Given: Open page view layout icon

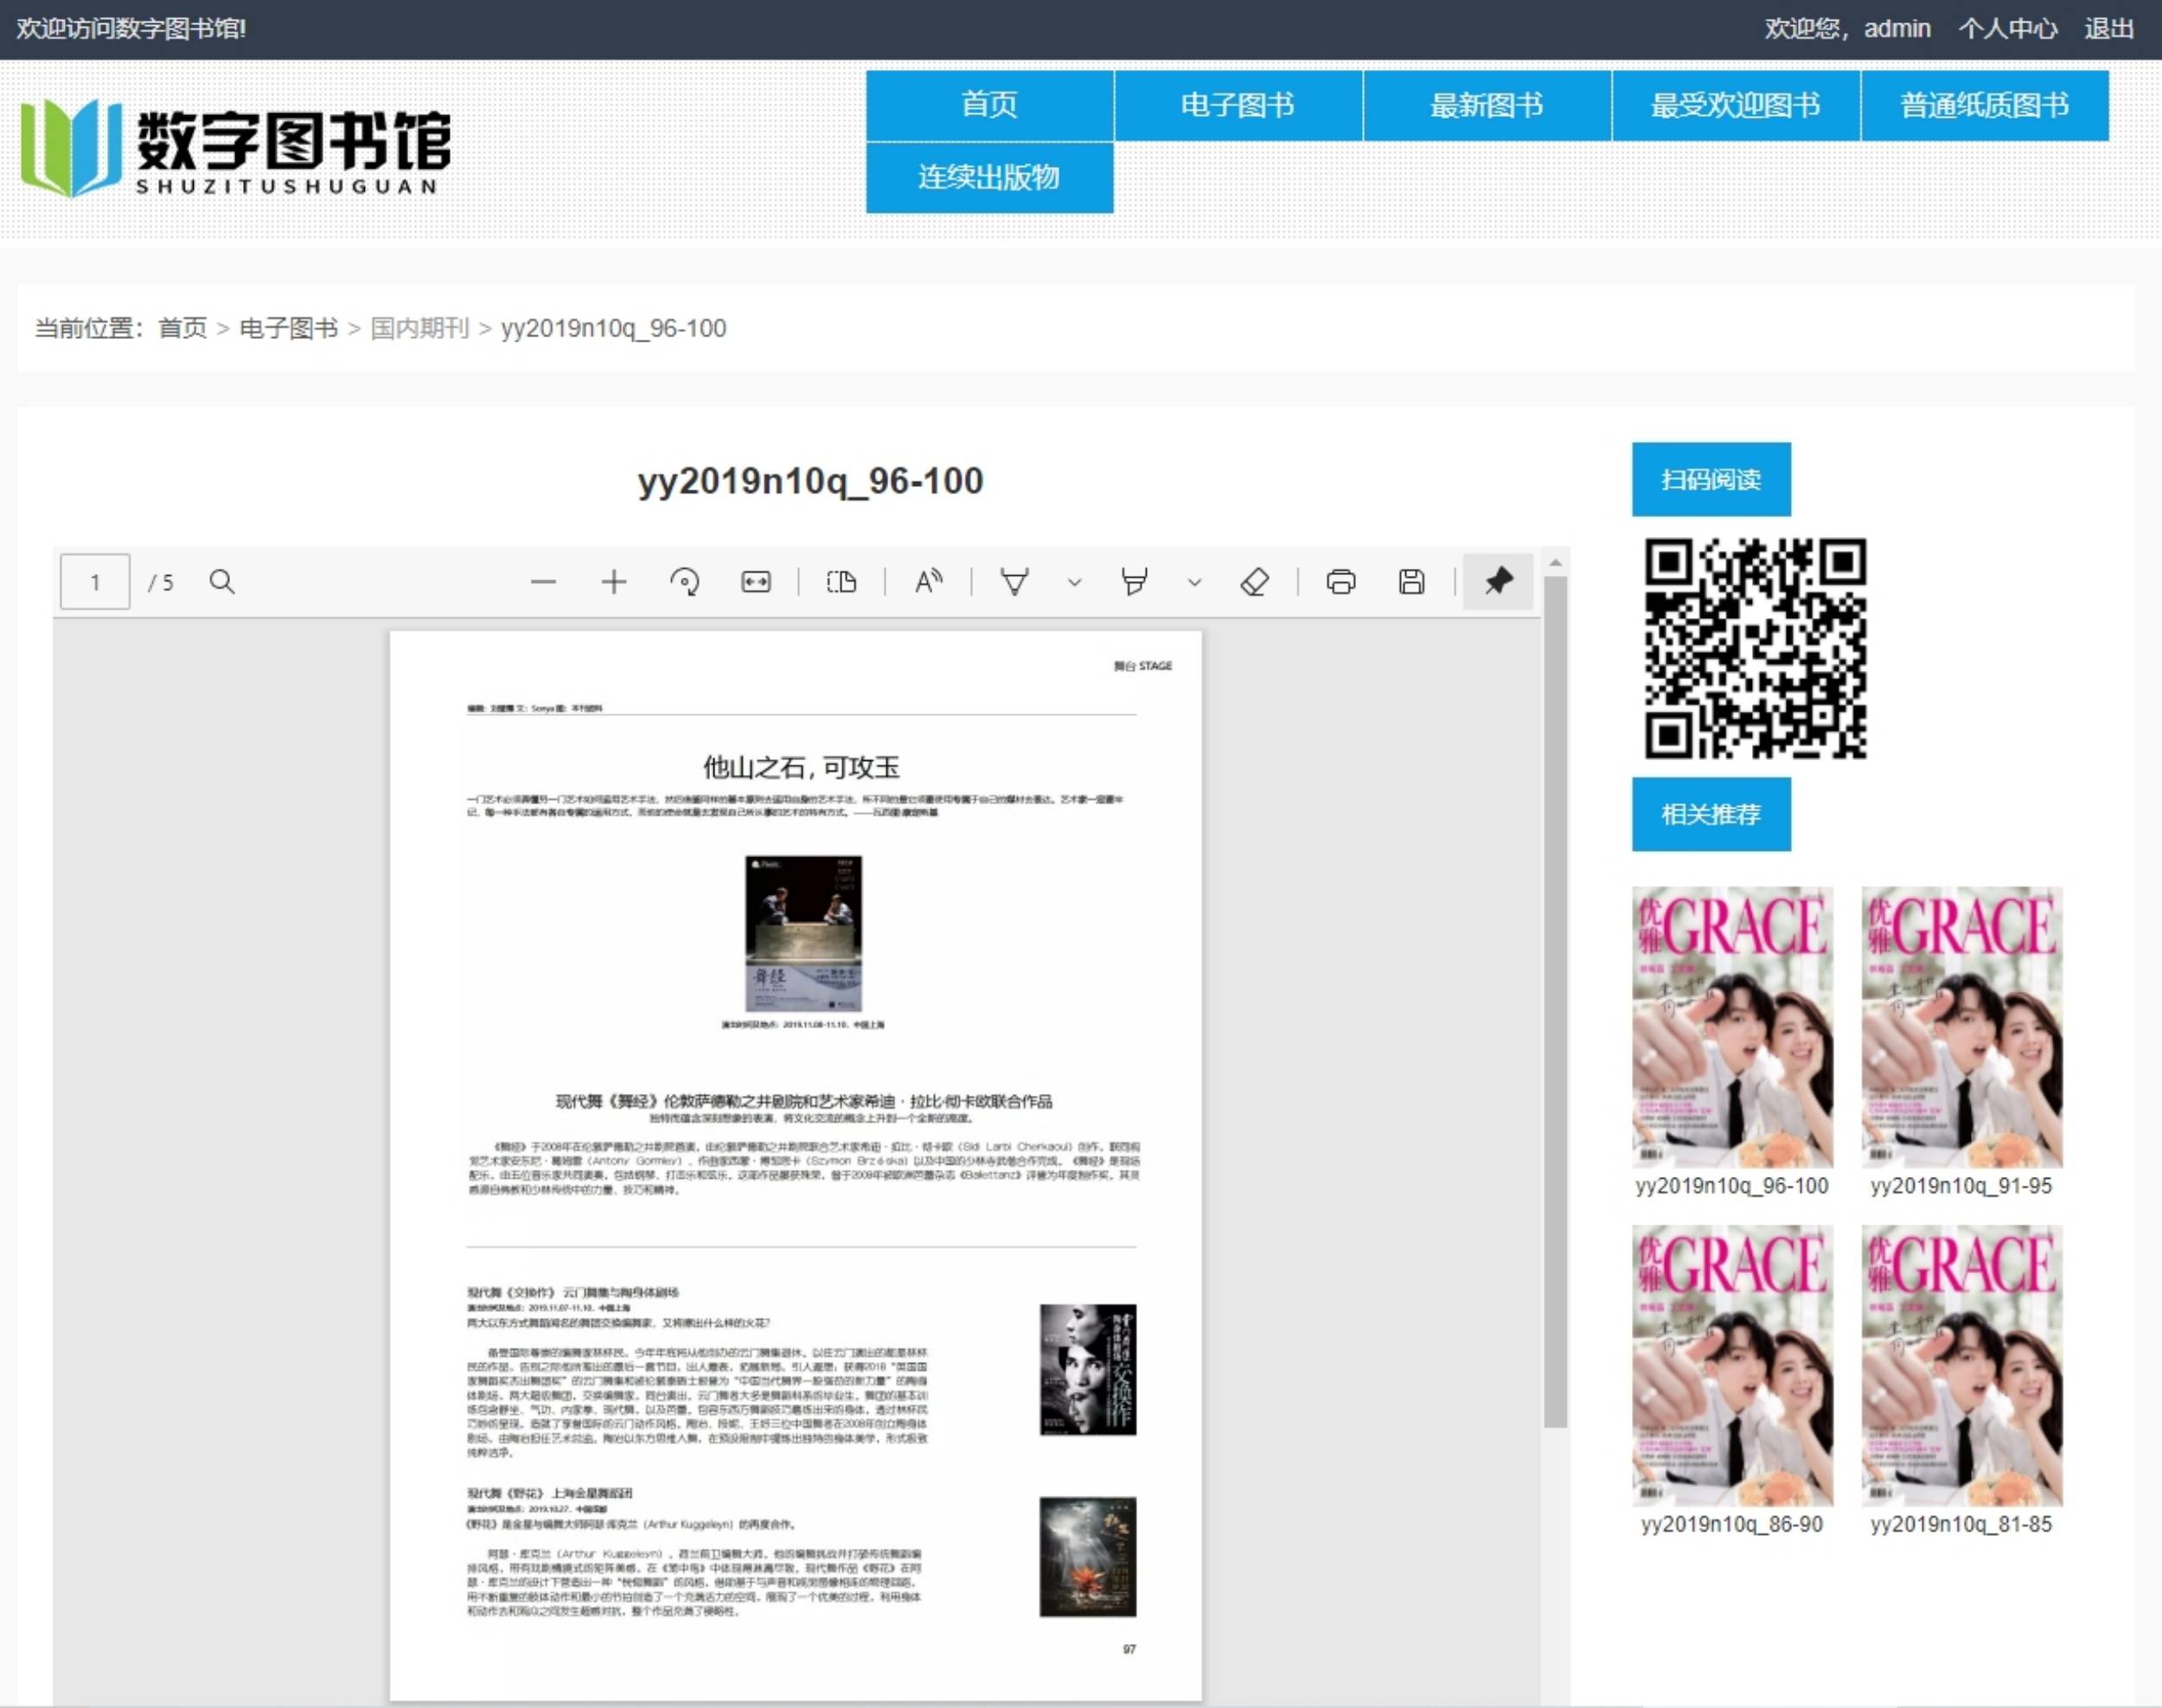Looking at the screenshot, I should 842,582.
